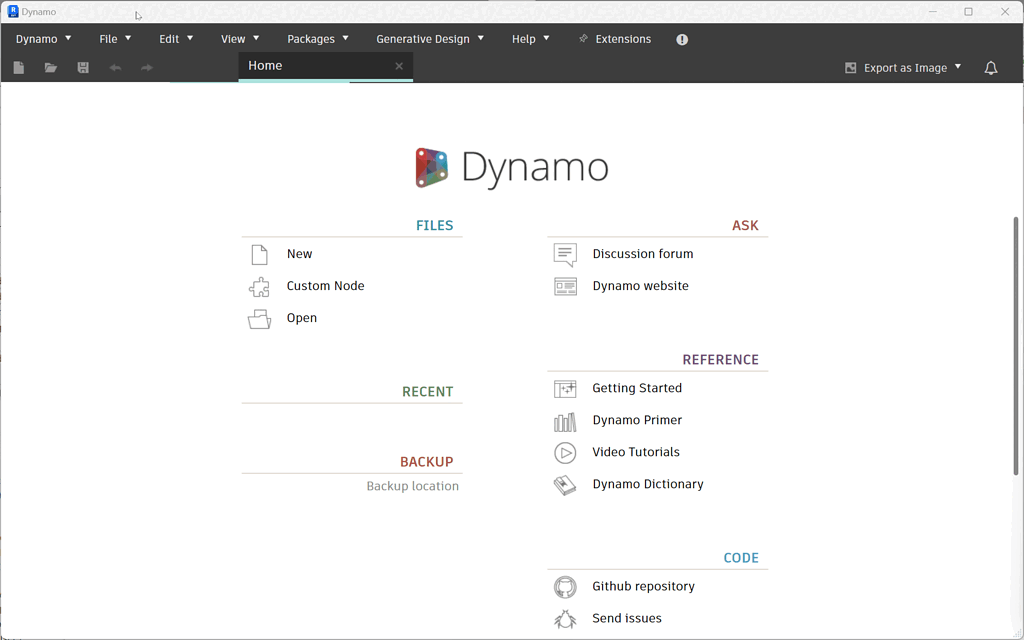Open a file via toolbar folder icon
The image size is (1024, 640).
(50, 67)
